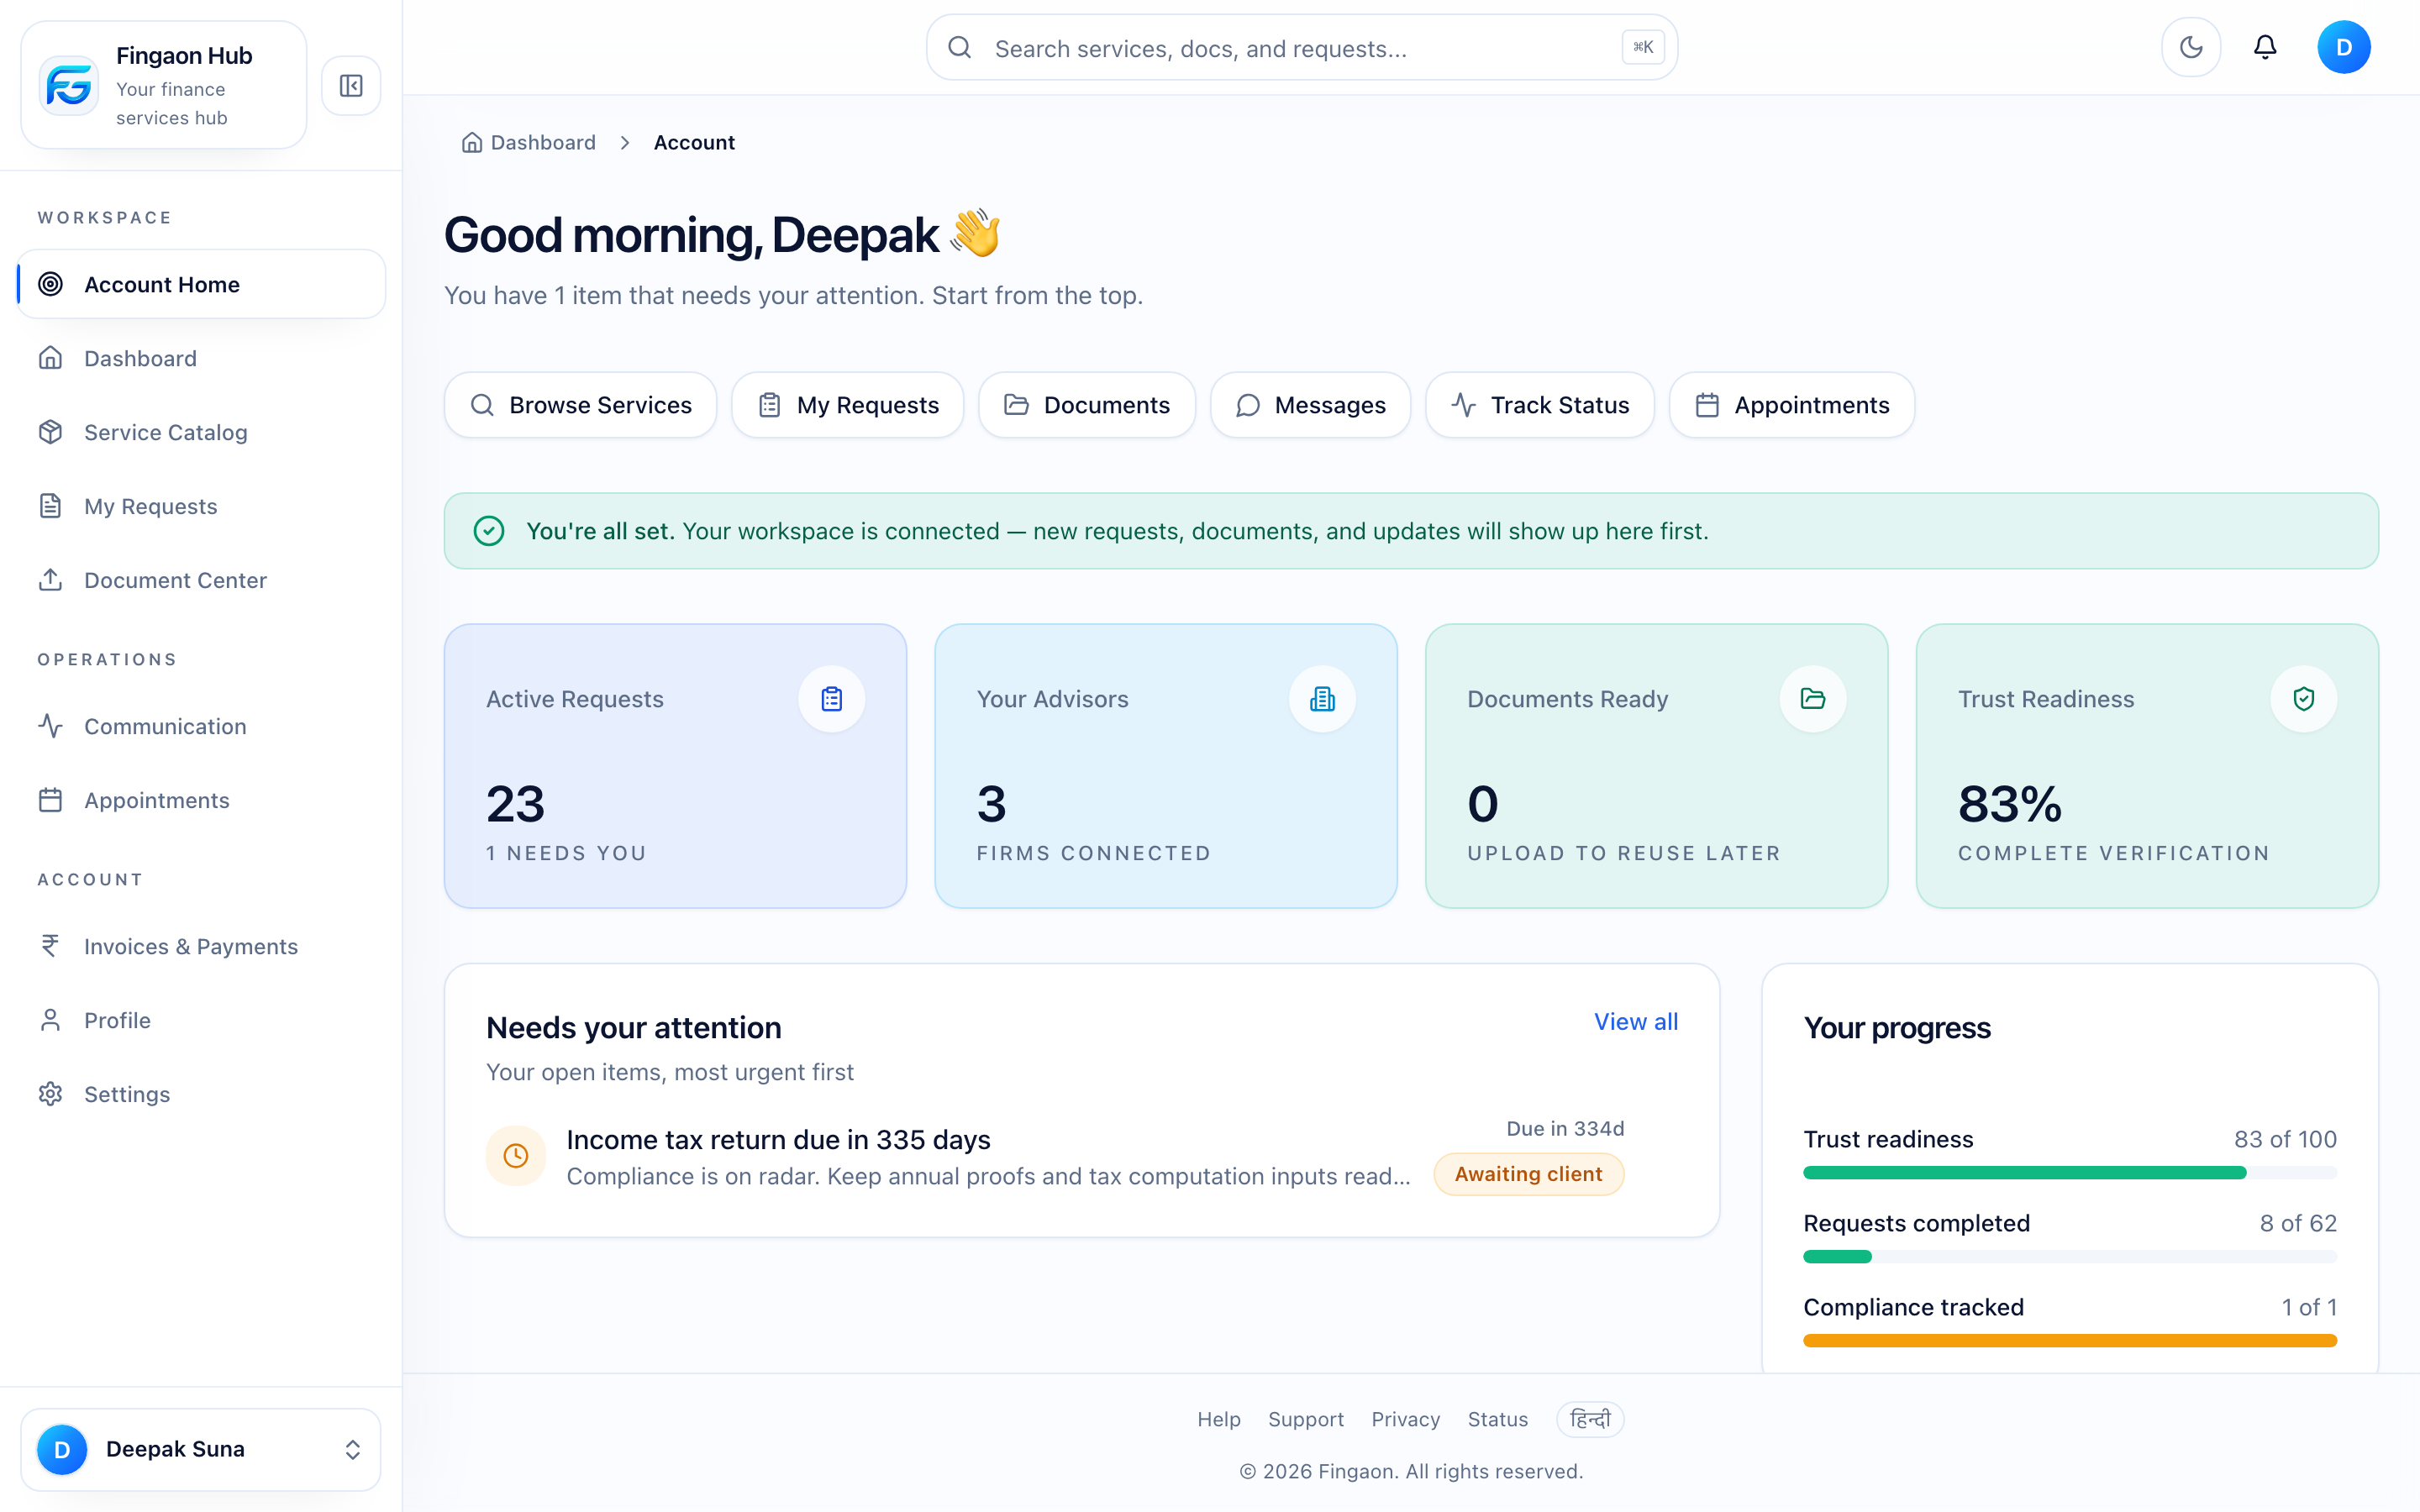Click the Track Status quick button

(1539, 405)
